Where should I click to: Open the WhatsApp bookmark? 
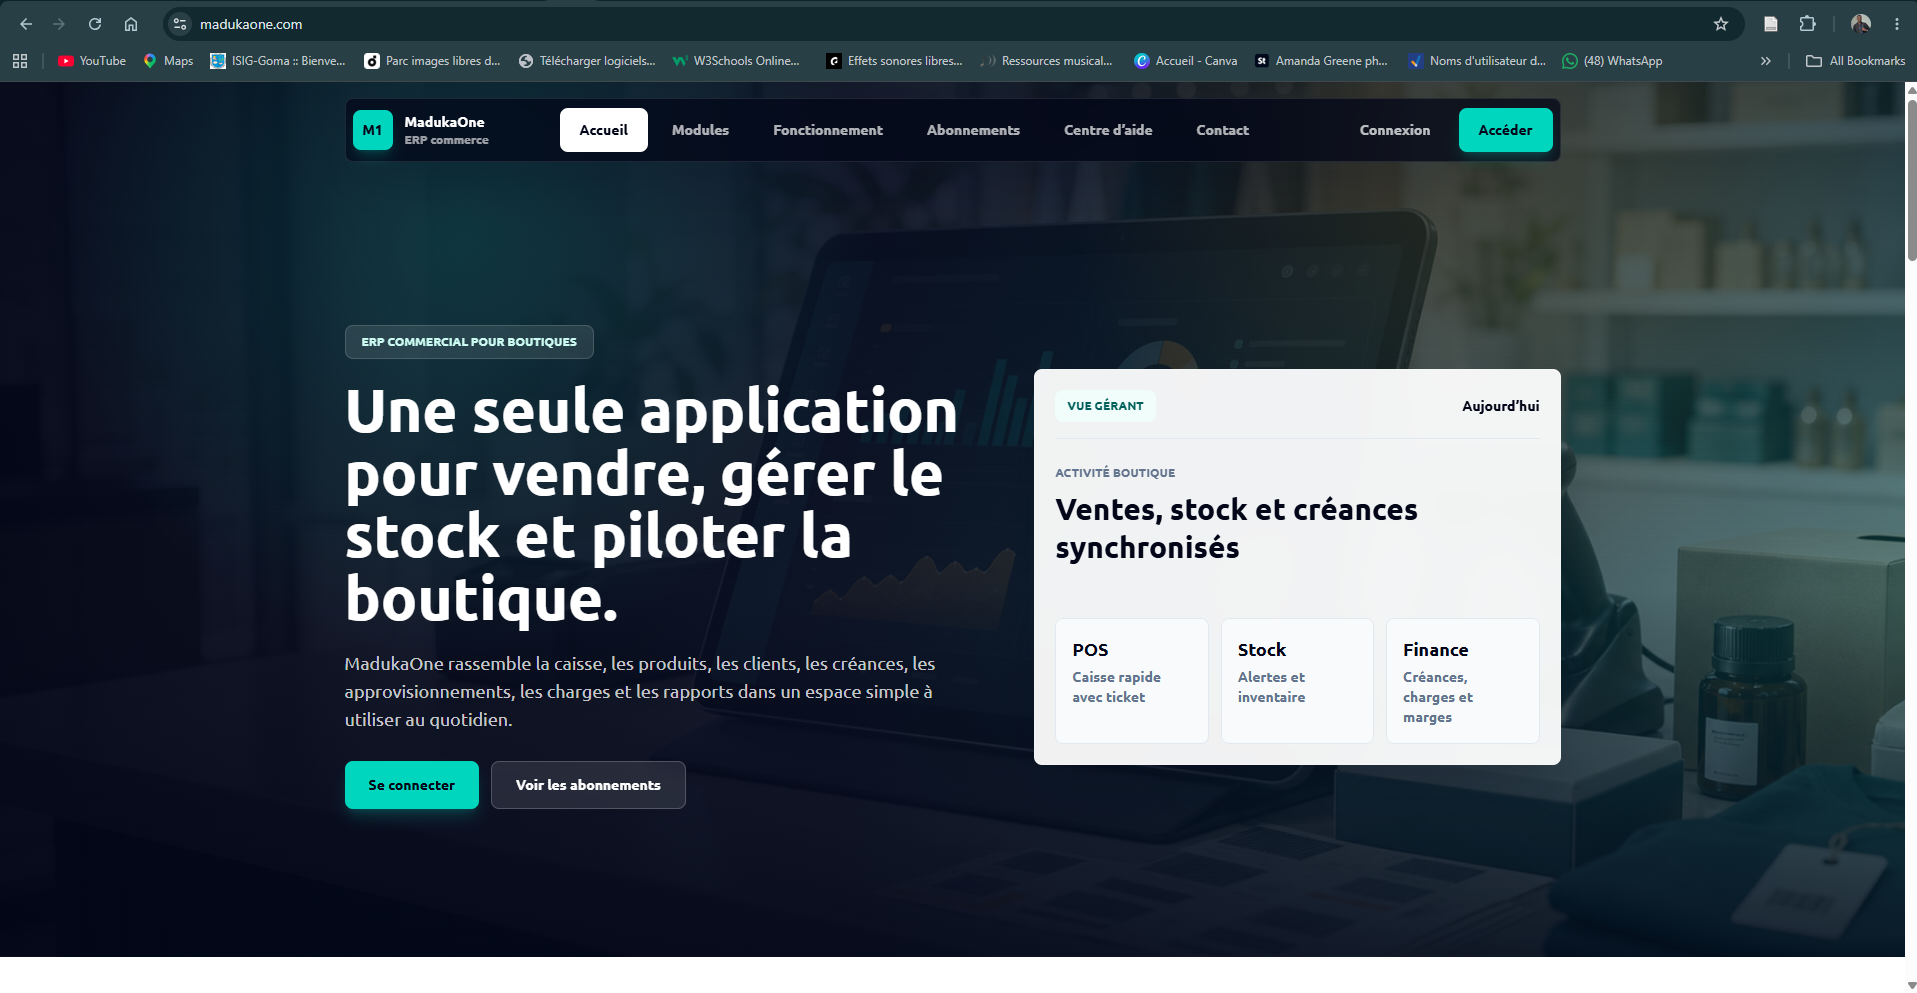(x=1612, y=61)
